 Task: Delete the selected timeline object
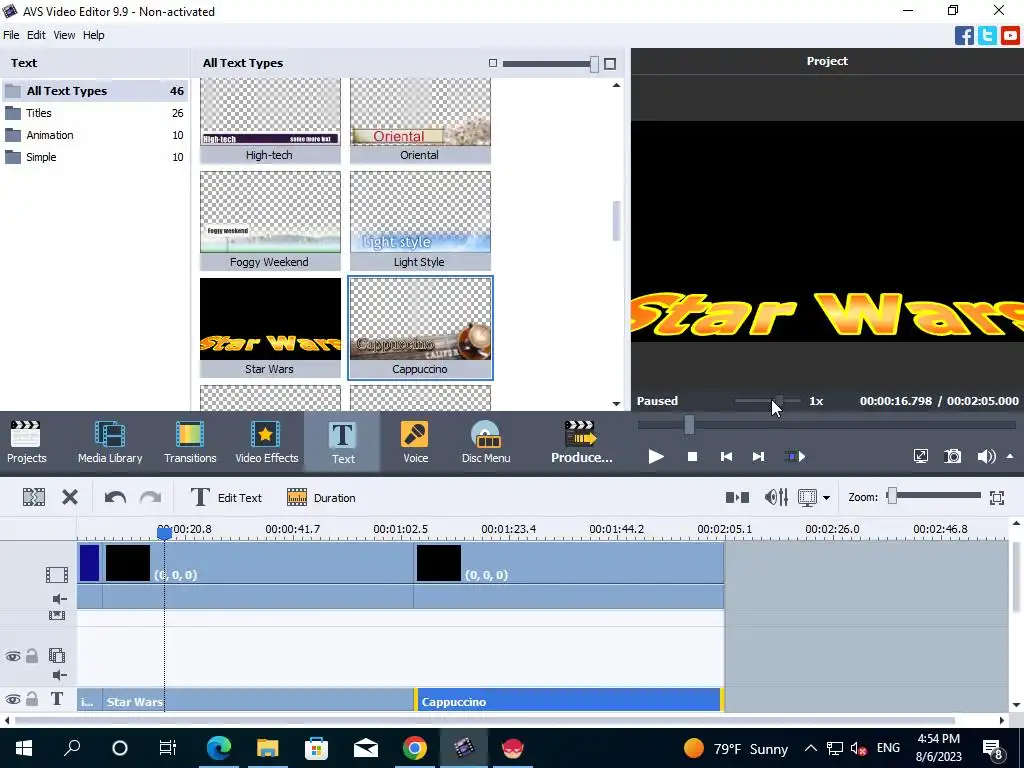(70, 498)
